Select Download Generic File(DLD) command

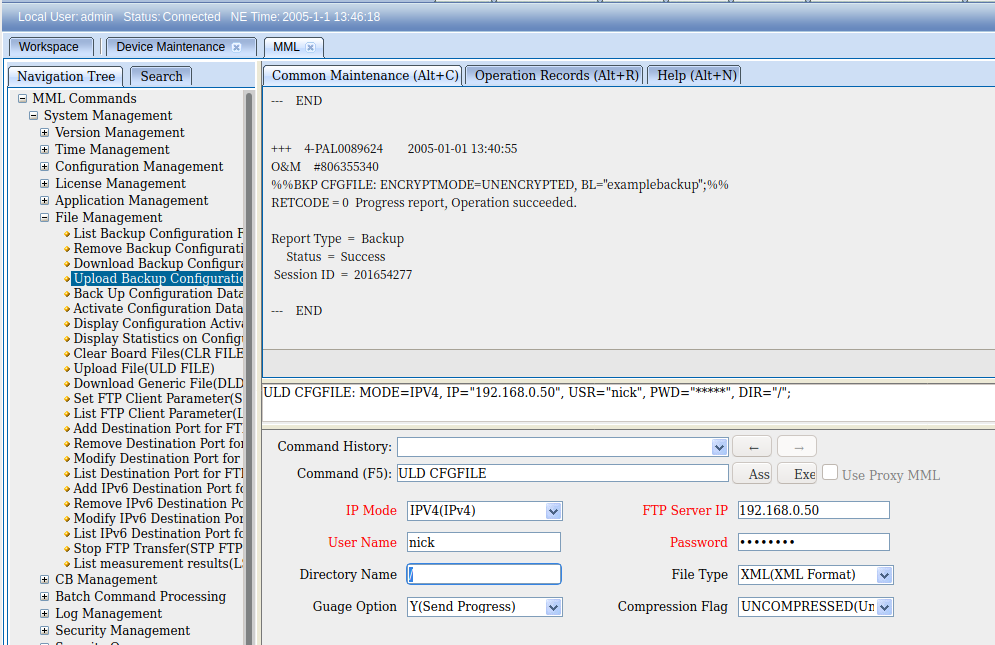pyautogui.click(x=158, y=384)
